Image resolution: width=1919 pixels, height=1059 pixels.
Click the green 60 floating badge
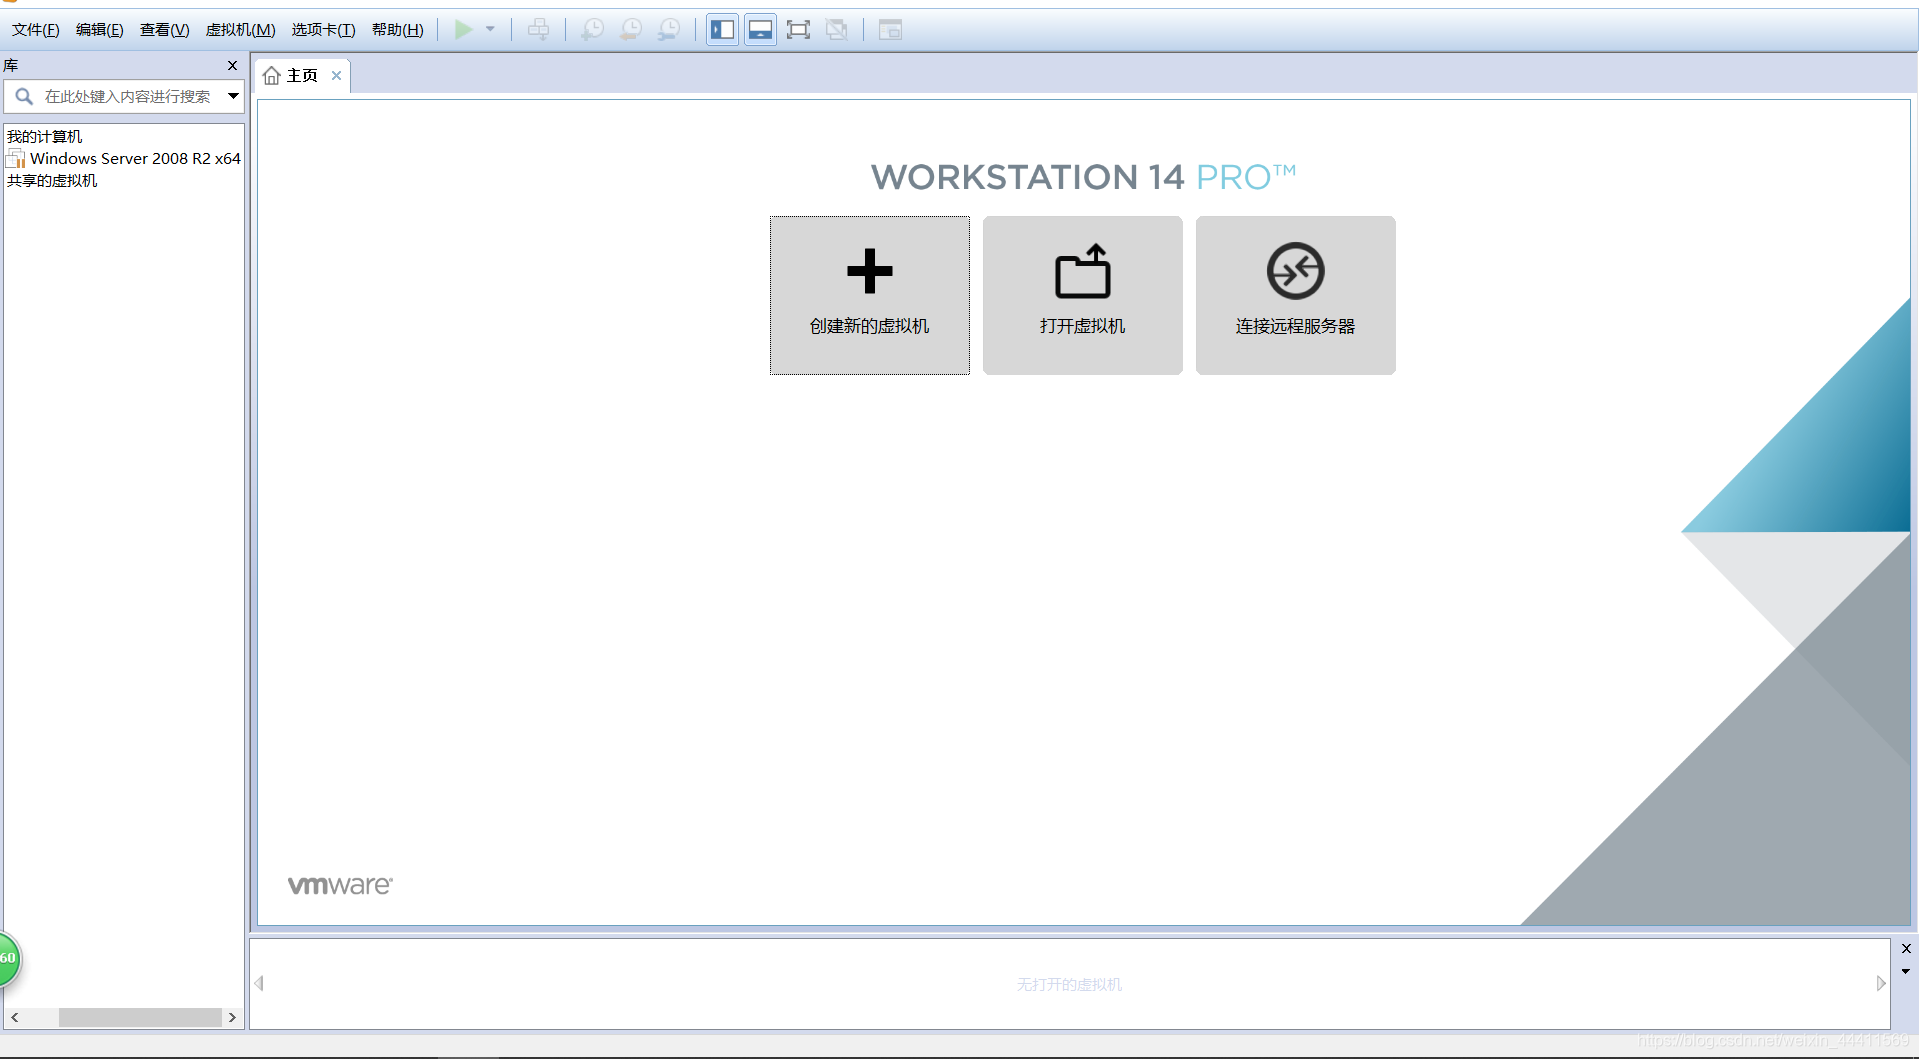click(8, 958)
